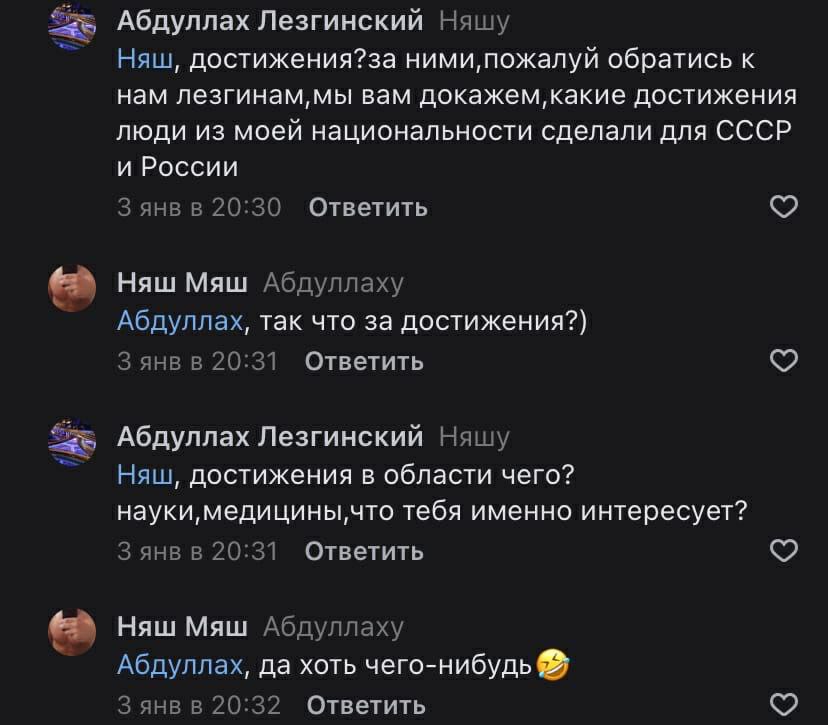This screenshot has width=828, height=725.
Task: Open the "3 янв в 20:32" timestamp
Action: click(x=198, y=704)
